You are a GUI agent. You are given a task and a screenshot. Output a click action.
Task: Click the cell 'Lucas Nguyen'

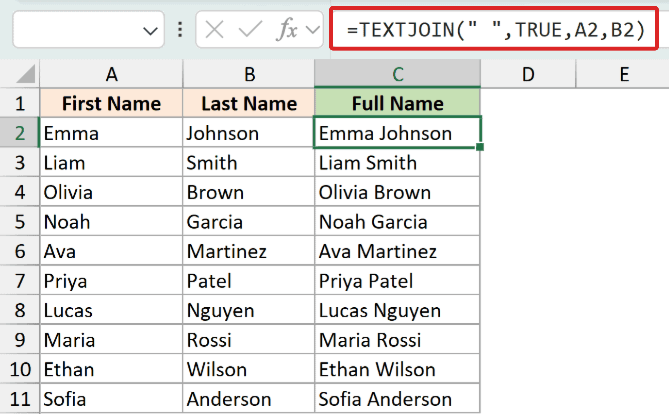[398, 310]
